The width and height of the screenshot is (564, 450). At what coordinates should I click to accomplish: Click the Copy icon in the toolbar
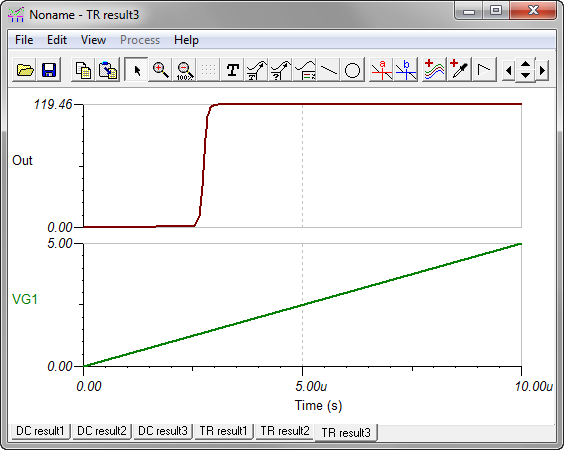tap(83, 69)
